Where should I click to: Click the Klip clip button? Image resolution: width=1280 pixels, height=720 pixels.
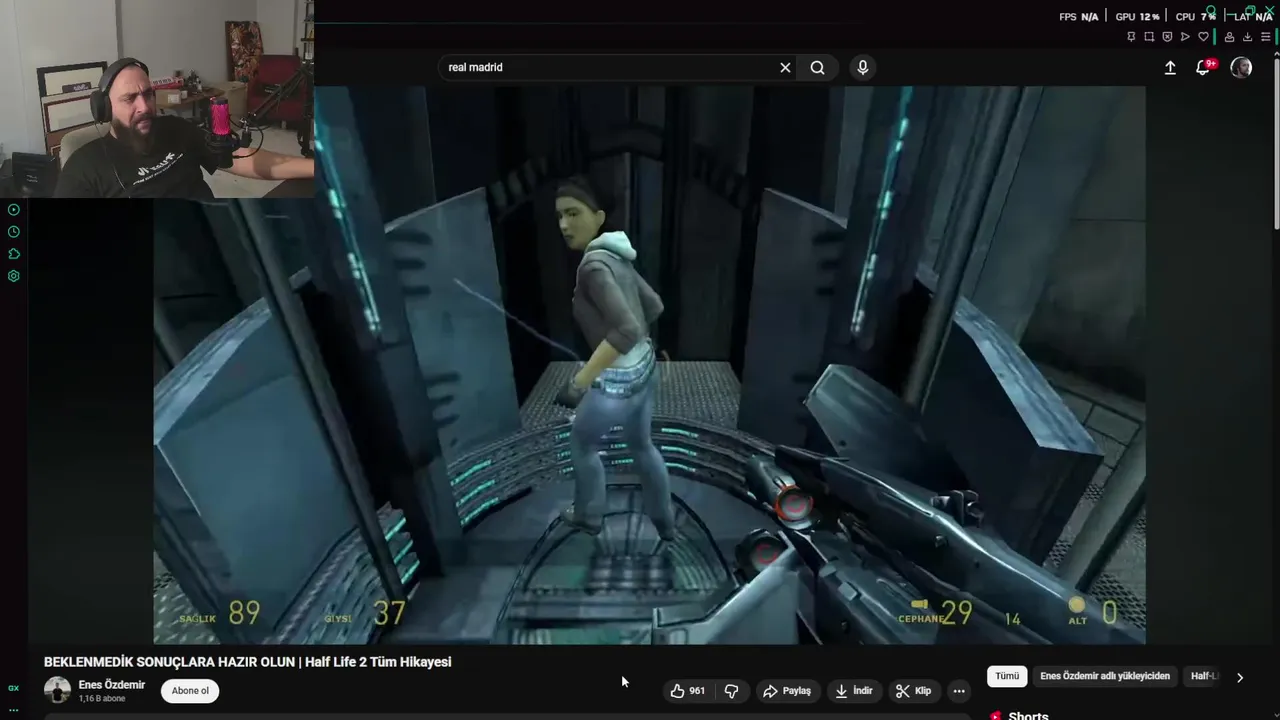(x=913, y=691)
